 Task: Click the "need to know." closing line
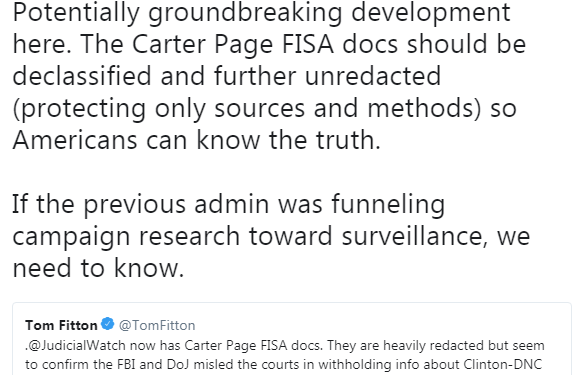98,268
